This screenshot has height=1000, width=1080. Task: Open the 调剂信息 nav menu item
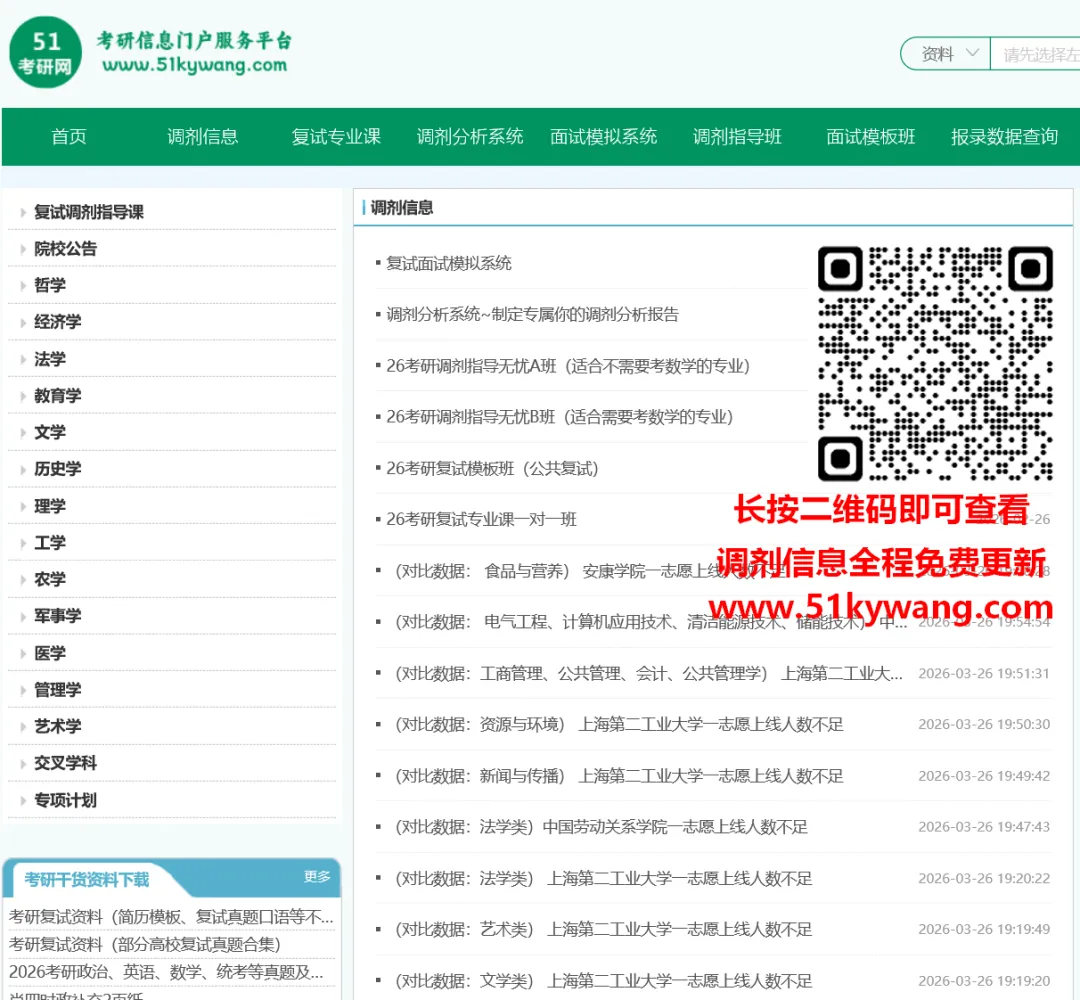tap(202, 136)
